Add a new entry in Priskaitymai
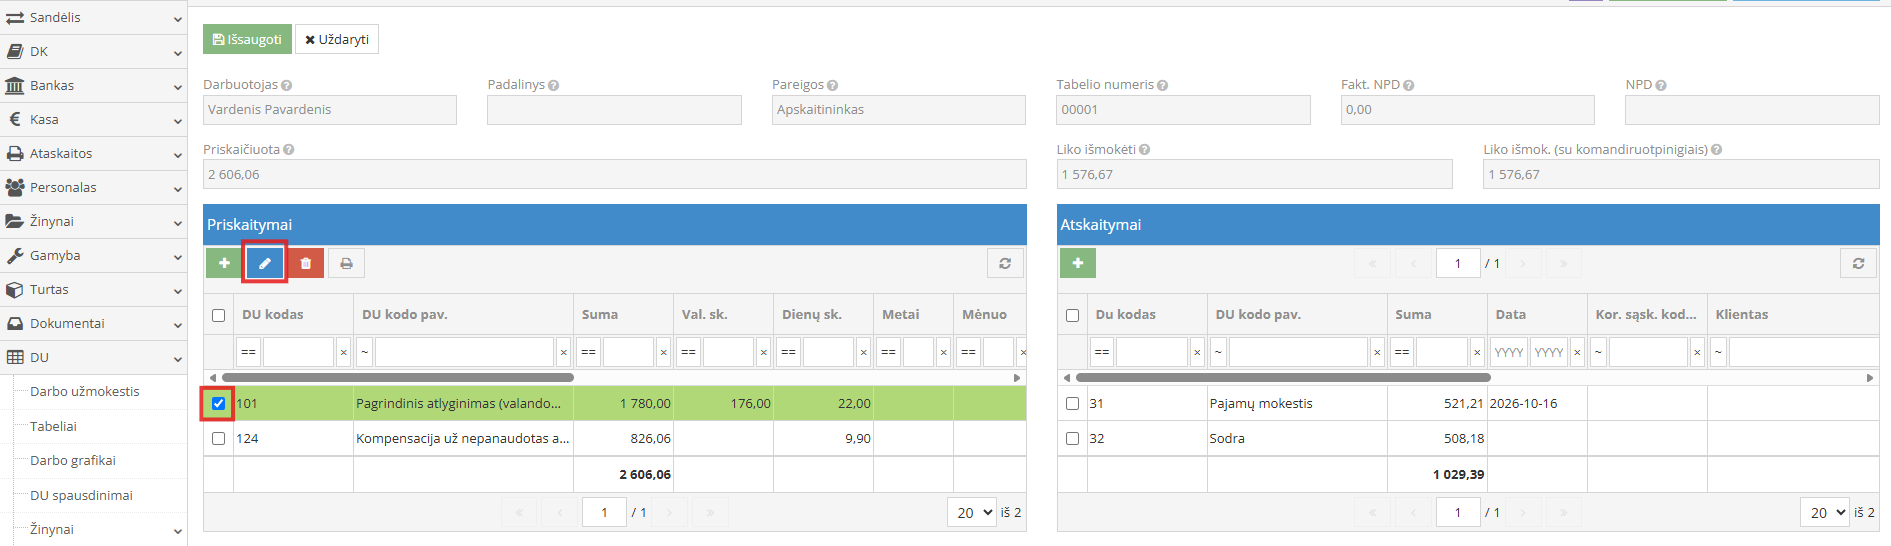The height and width of the screenshot is (546, 1891). 224,263
